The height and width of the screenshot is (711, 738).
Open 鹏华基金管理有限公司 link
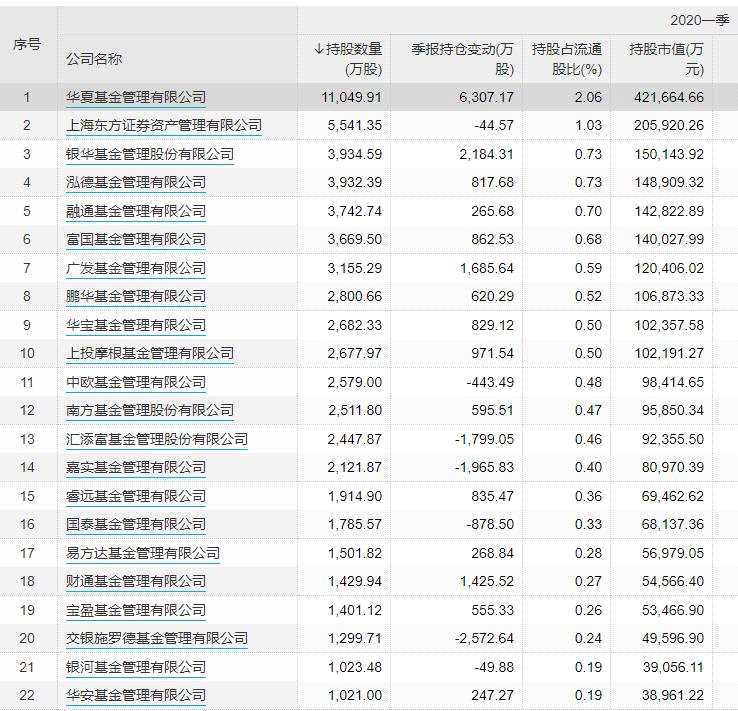pyautogui.click(x=136, y=296)
